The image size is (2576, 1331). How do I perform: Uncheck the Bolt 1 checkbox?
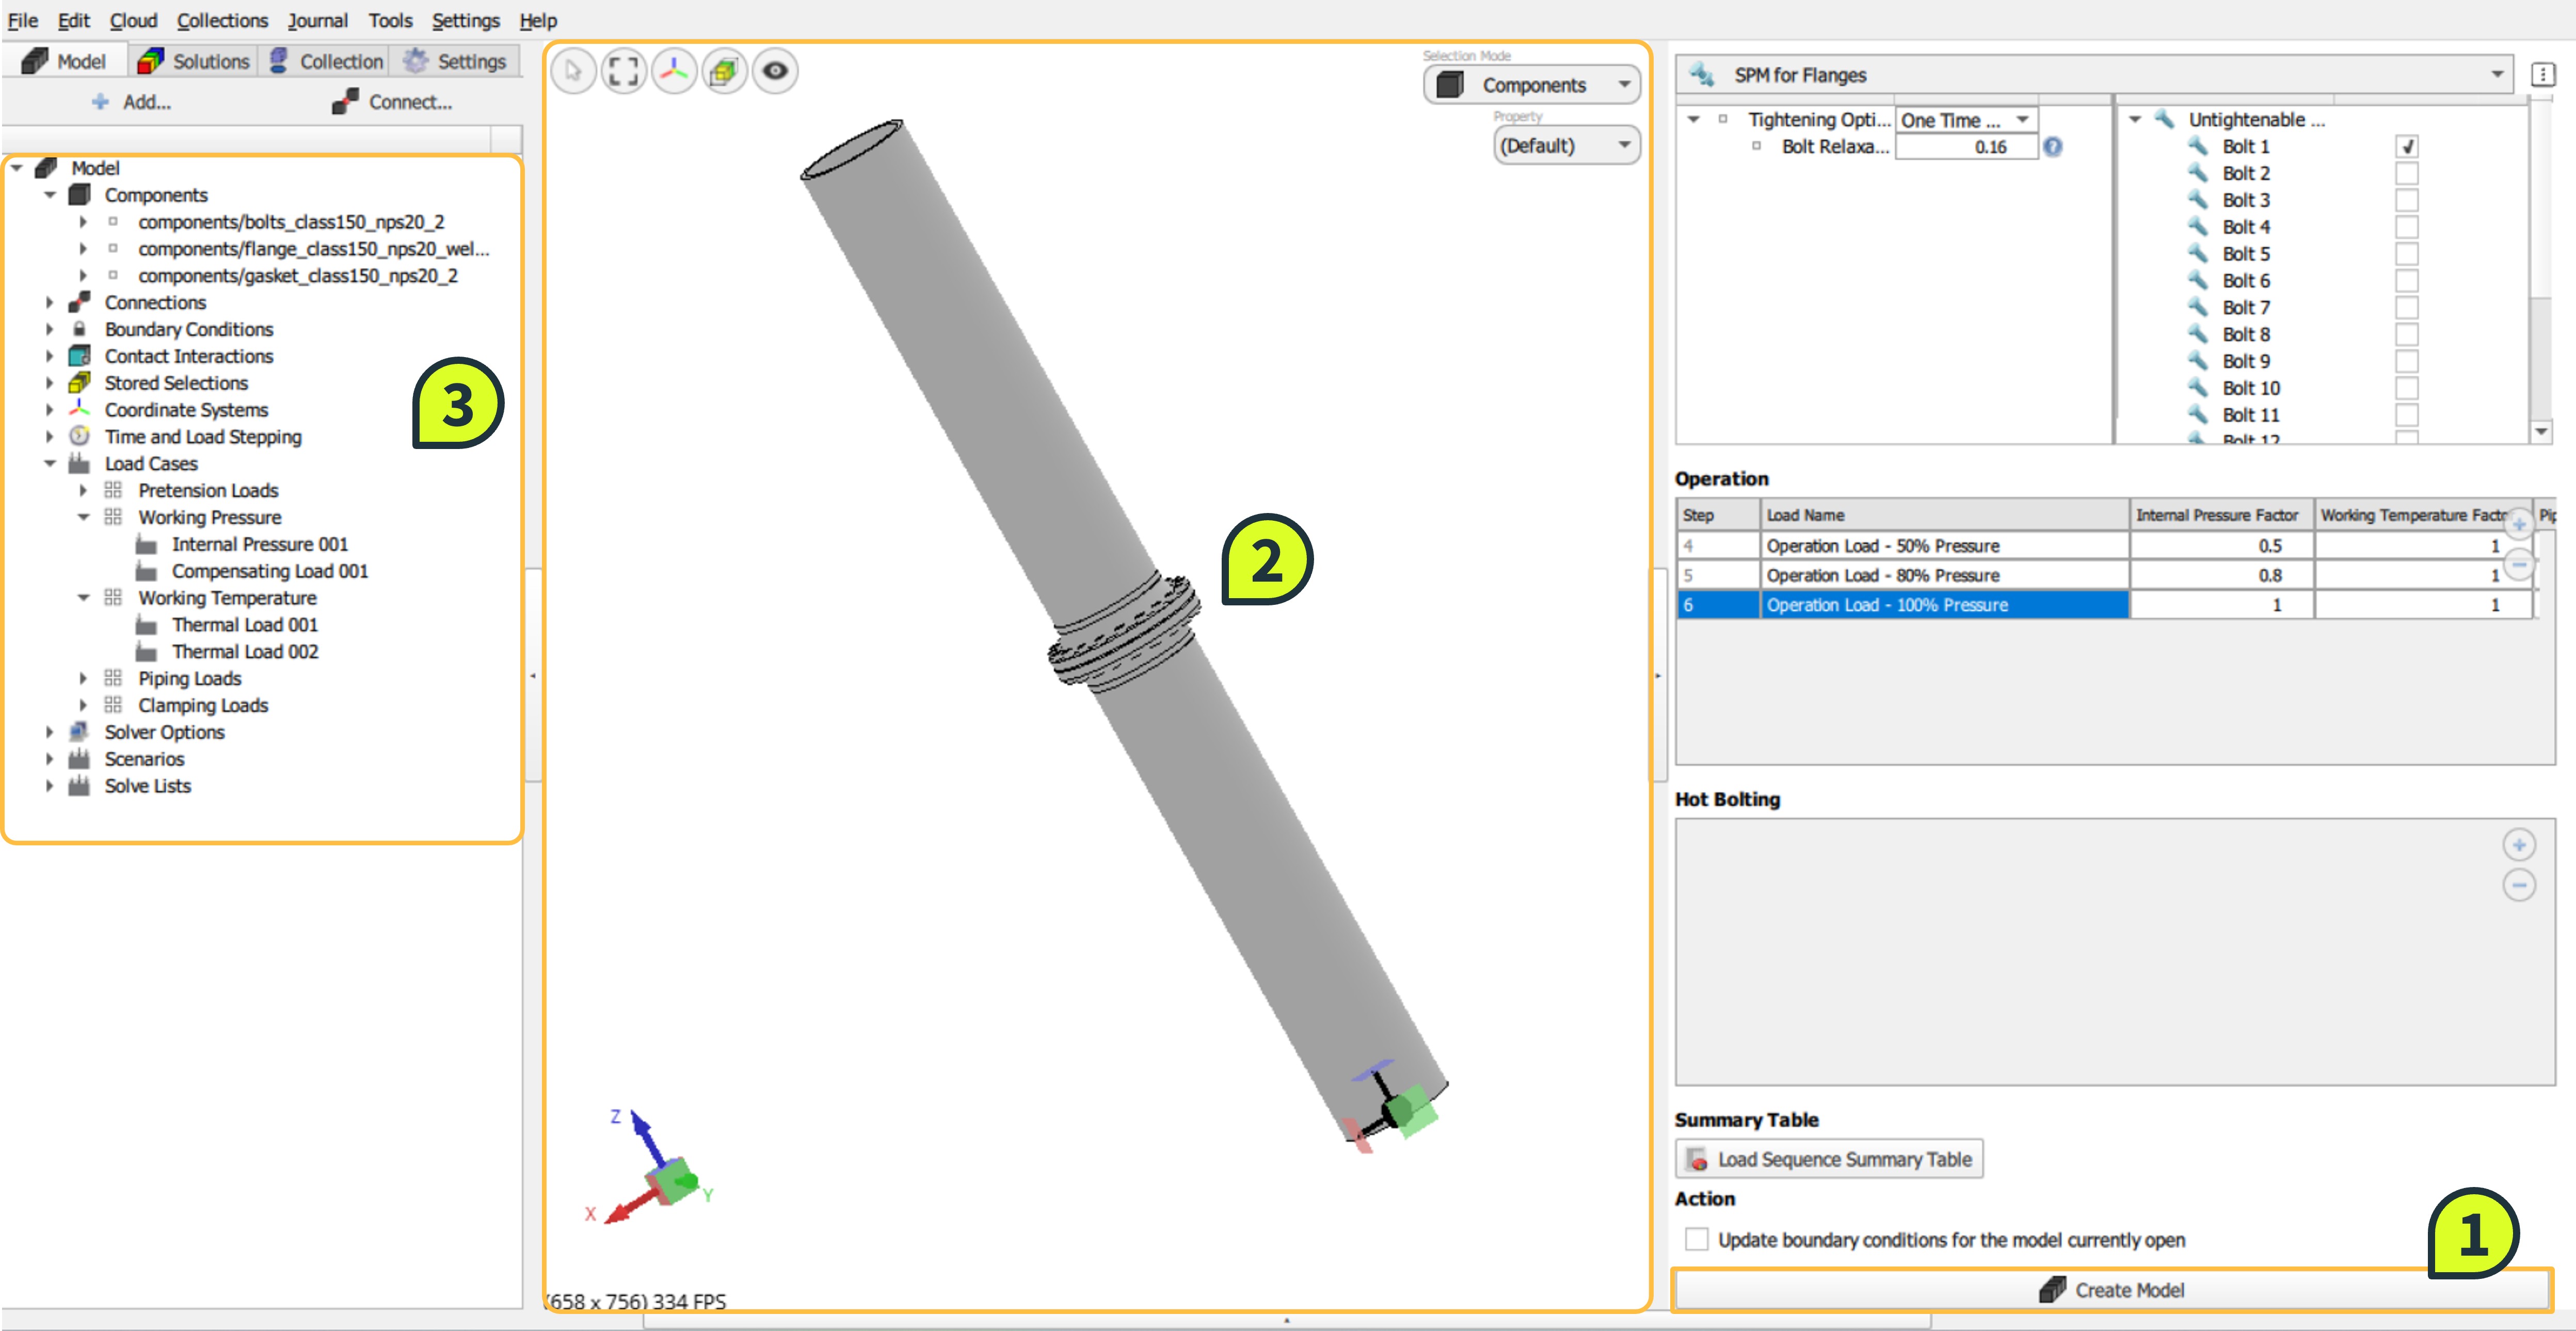[2407, 147]
